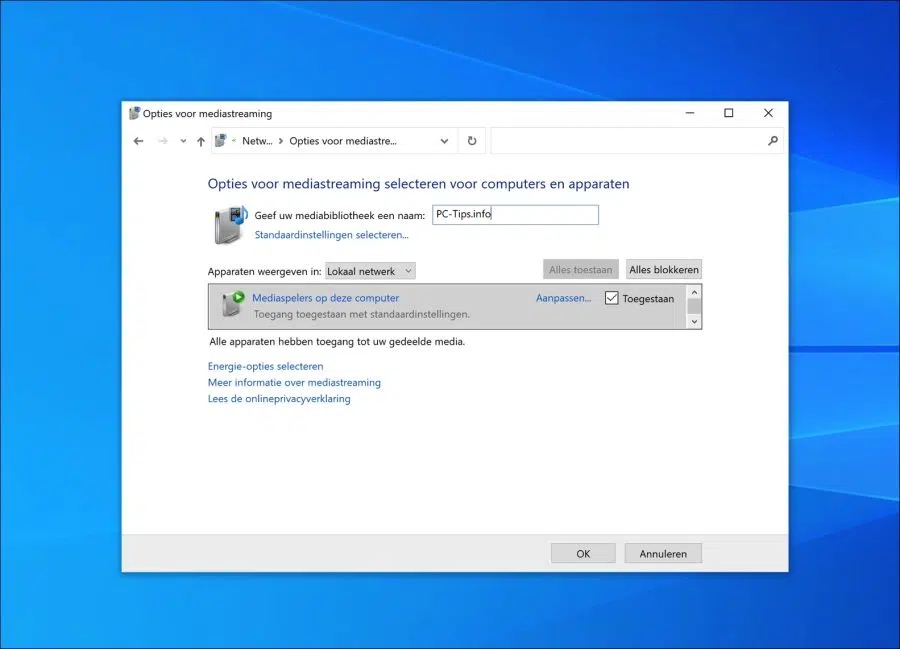This screenshot has width=900, height=649.
Task: Open recent locations chevron beside forward arrow
Action: (x=183, y=141)
